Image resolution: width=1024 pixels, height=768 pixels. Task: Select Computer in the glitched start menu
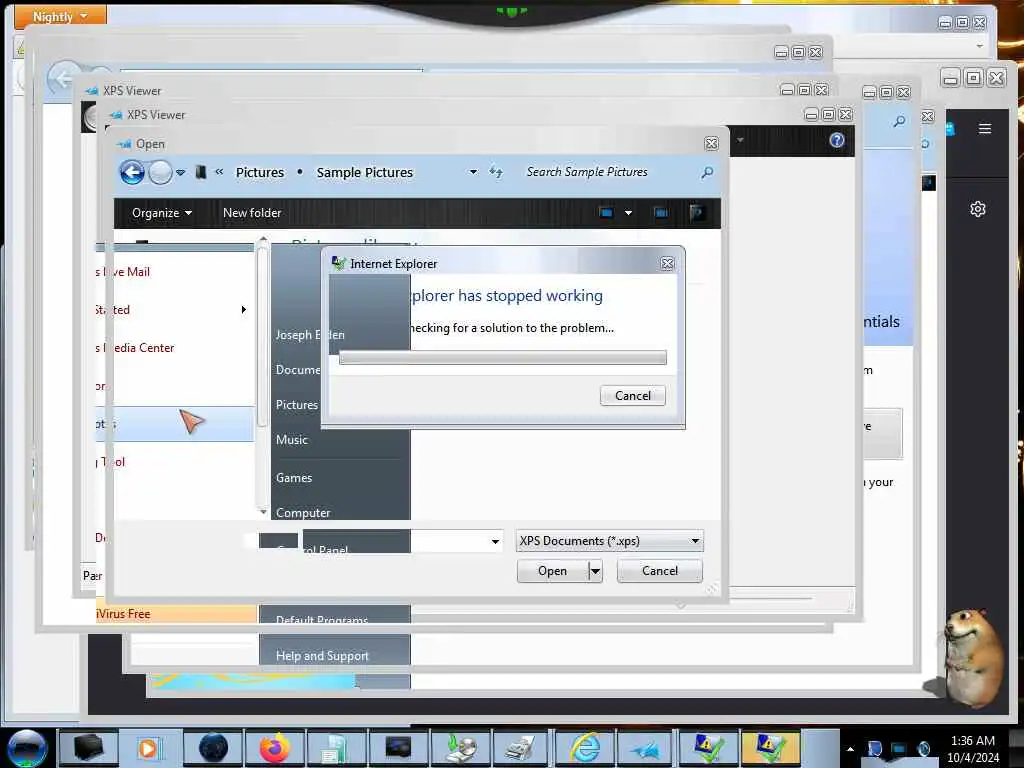coord(303,513)
